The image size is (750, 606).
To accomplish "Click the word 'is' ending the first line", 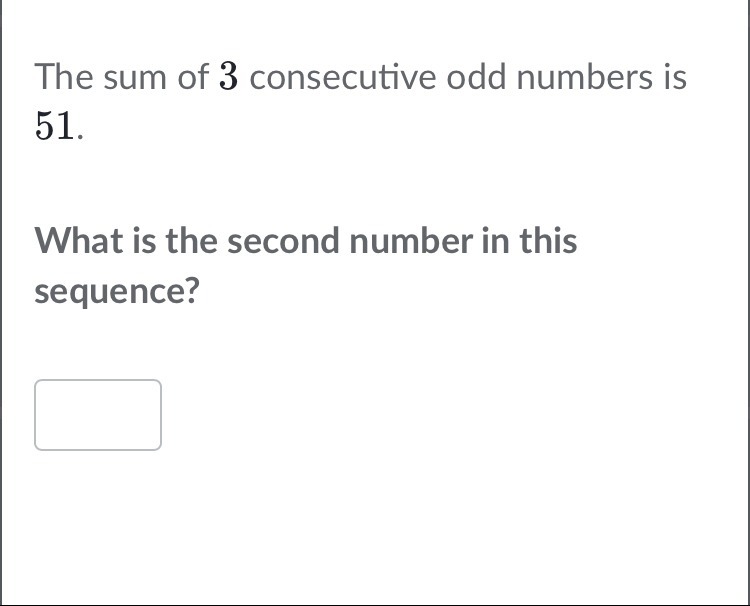I will tap(675, 77).
